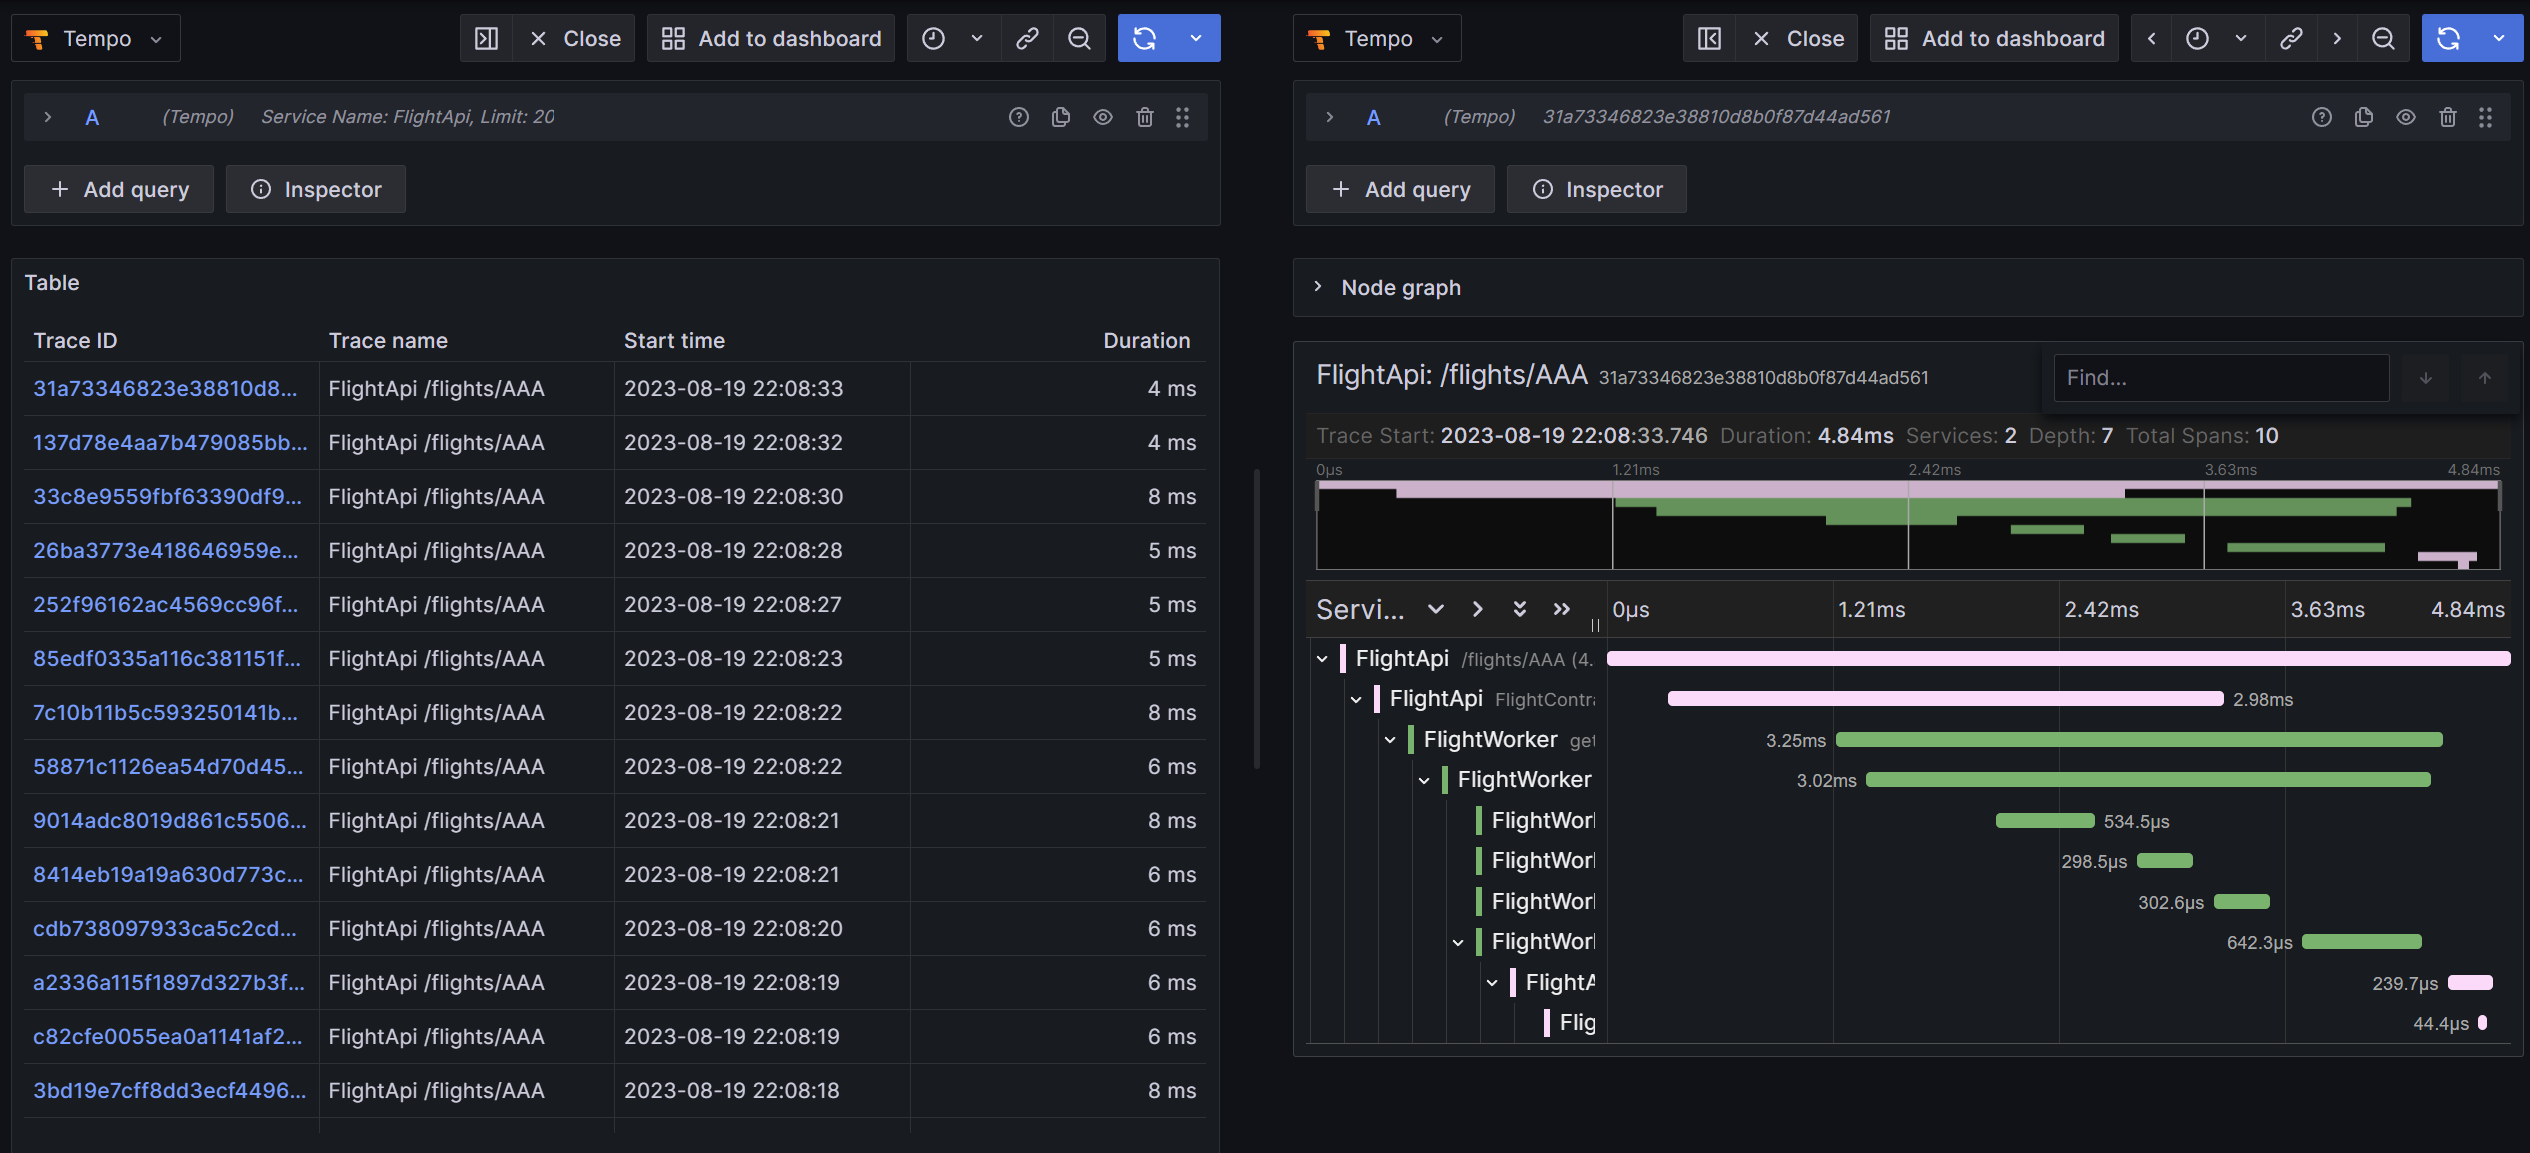Go back in right pane history
2530x1153 pixels.
2151,39
